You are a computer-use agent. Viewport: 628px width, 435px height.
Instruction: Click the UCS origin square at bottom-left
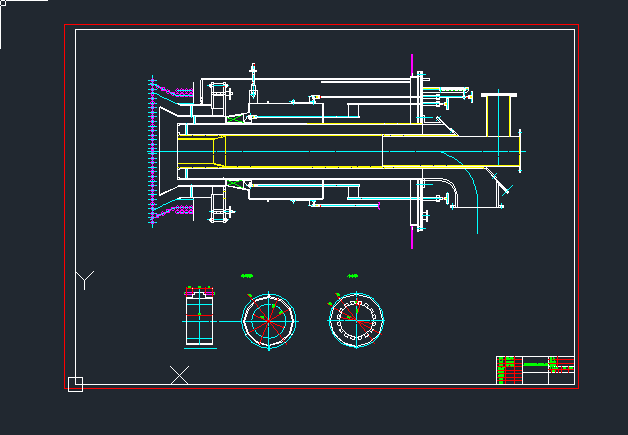75,384
